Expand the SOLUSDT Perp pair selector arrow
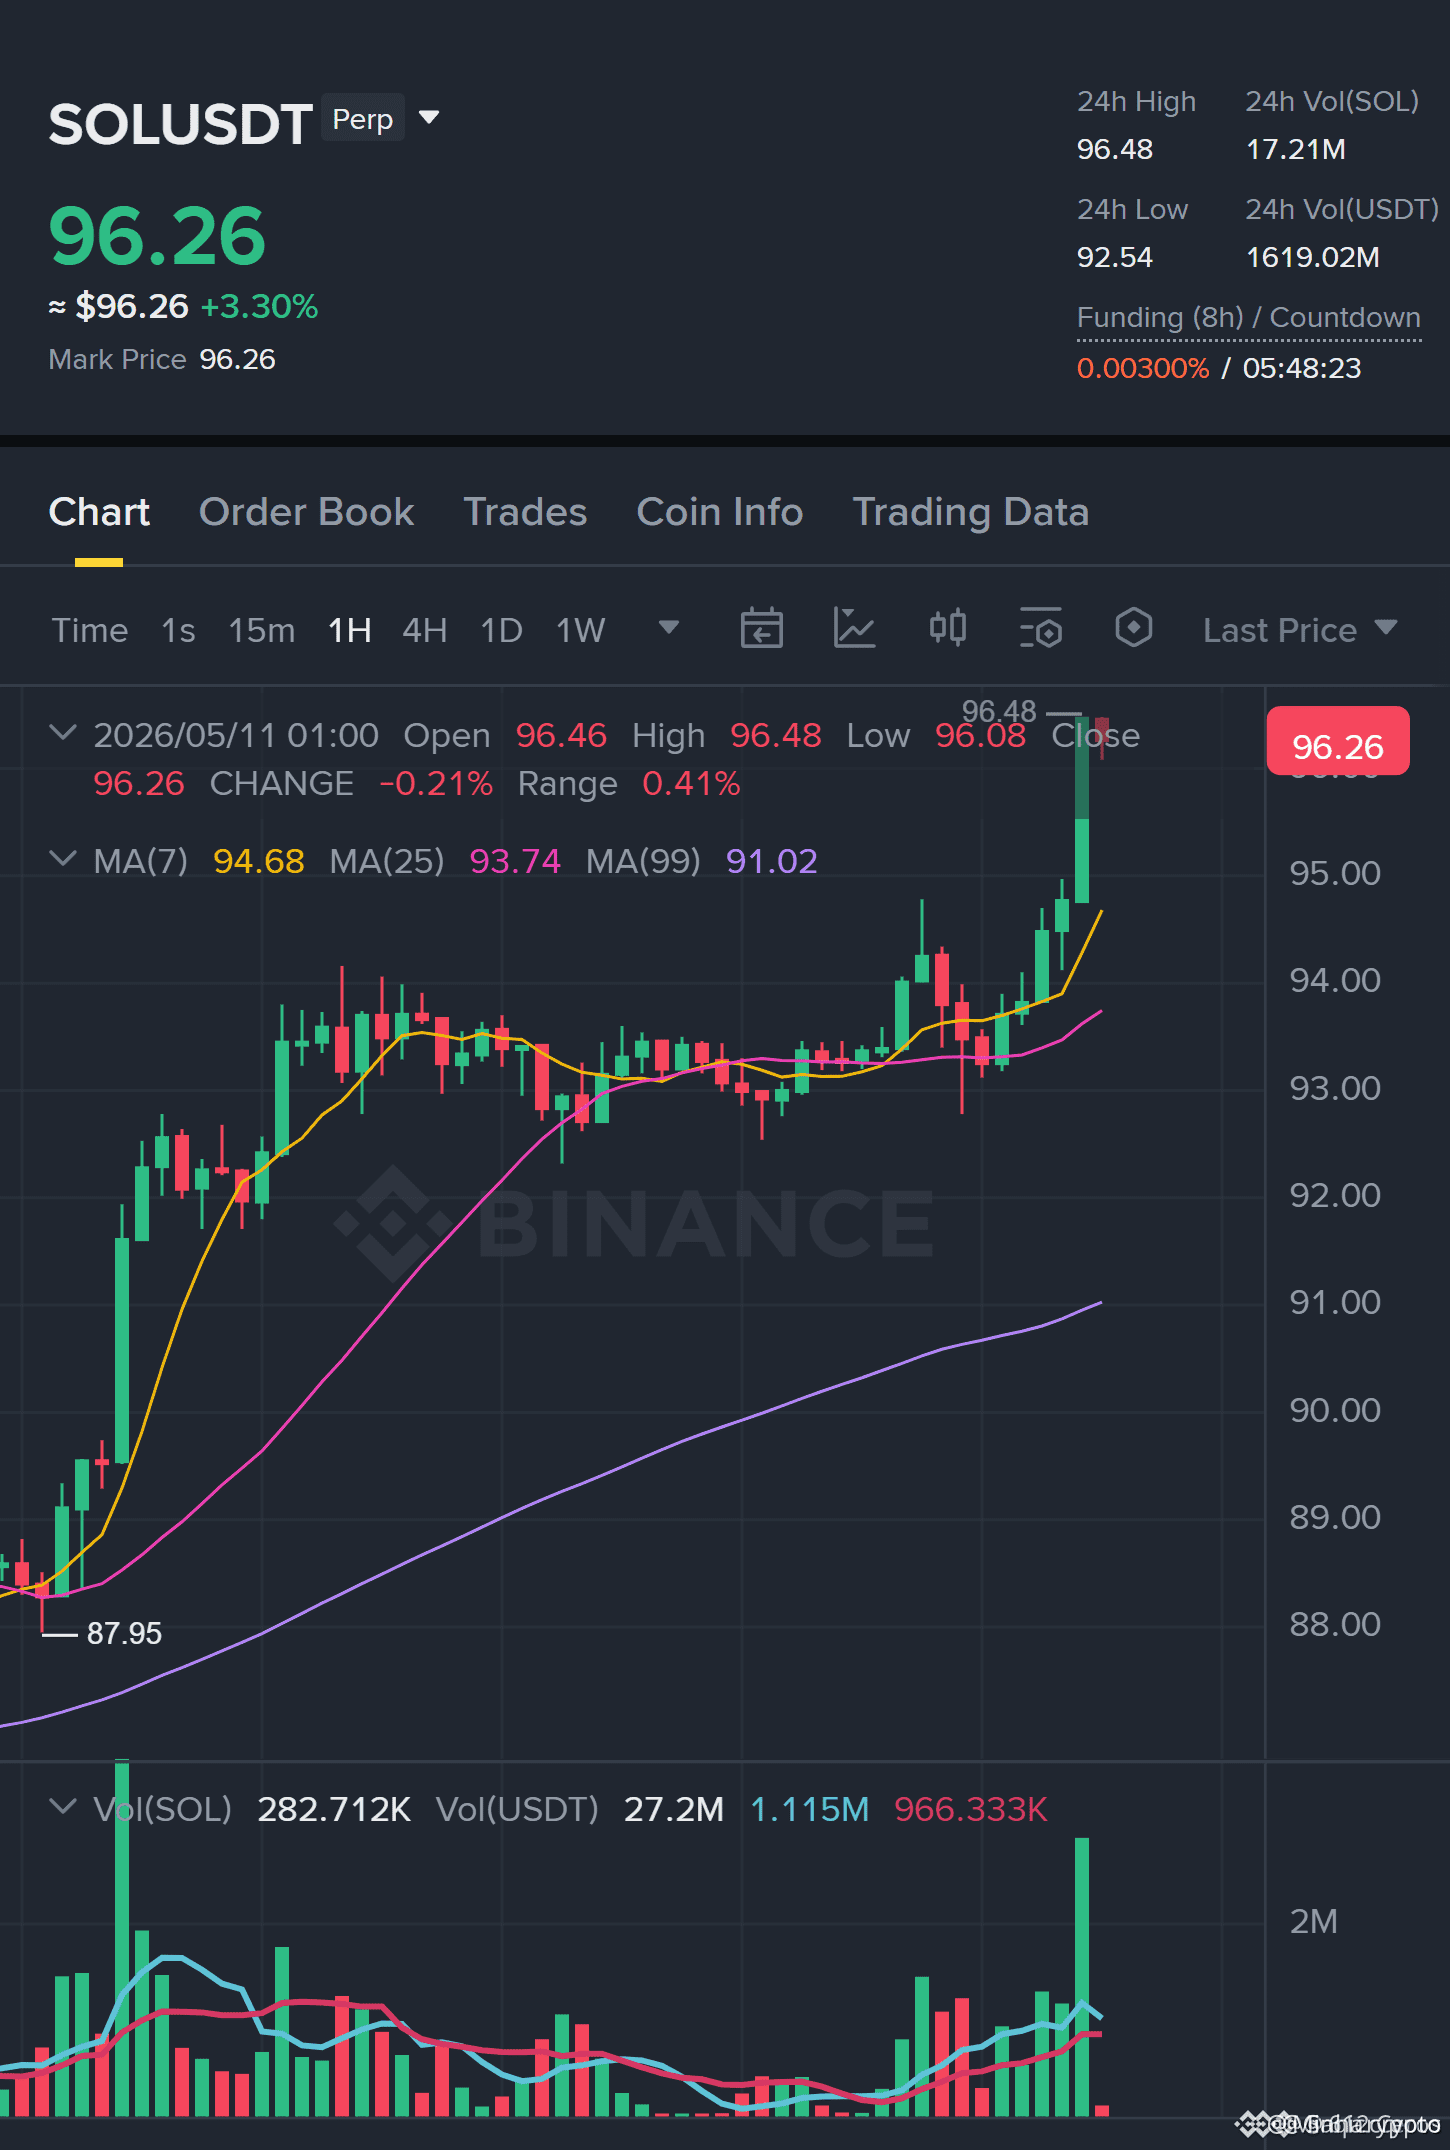The width and height of the screenshot is (1450, 2150). click(429, 118)
